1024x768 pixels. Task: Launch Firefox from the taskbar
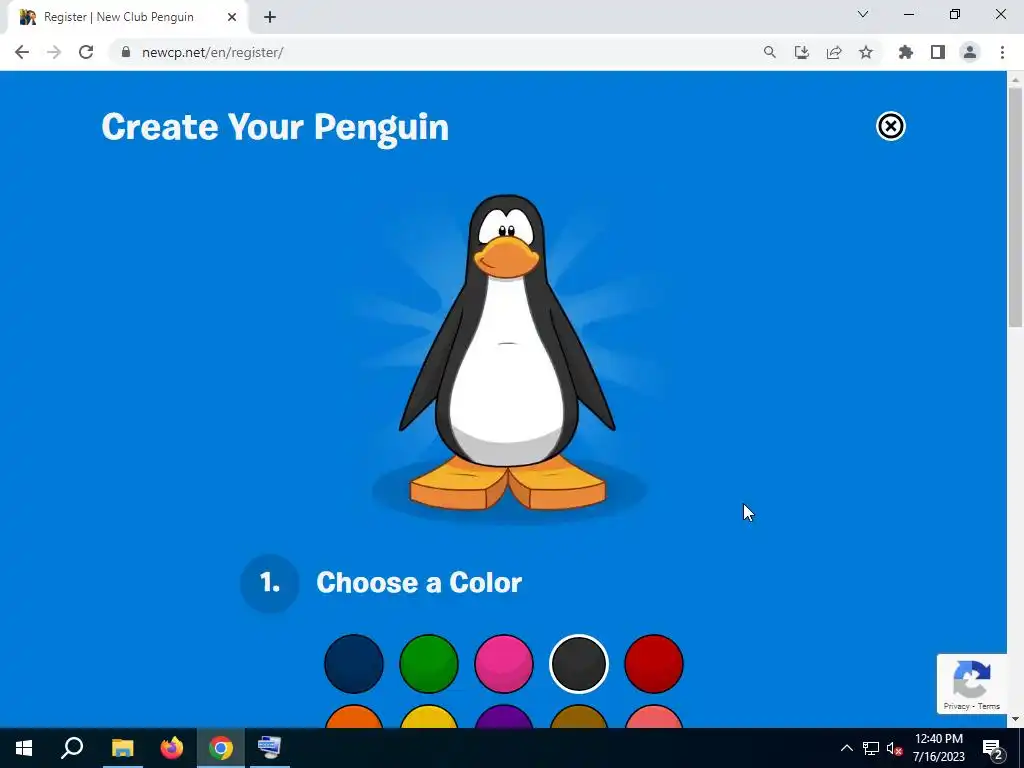172,748
